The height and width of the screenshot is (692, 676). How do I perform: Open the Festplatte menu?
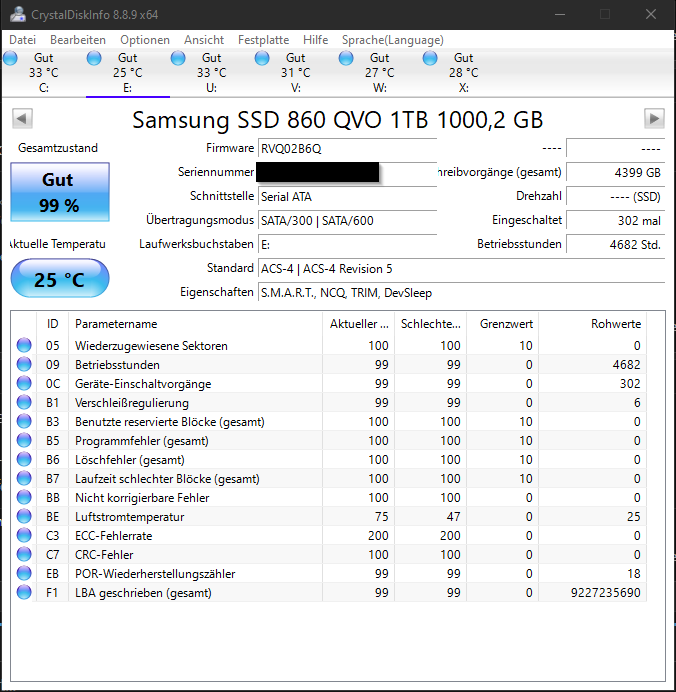pos(263,40)
